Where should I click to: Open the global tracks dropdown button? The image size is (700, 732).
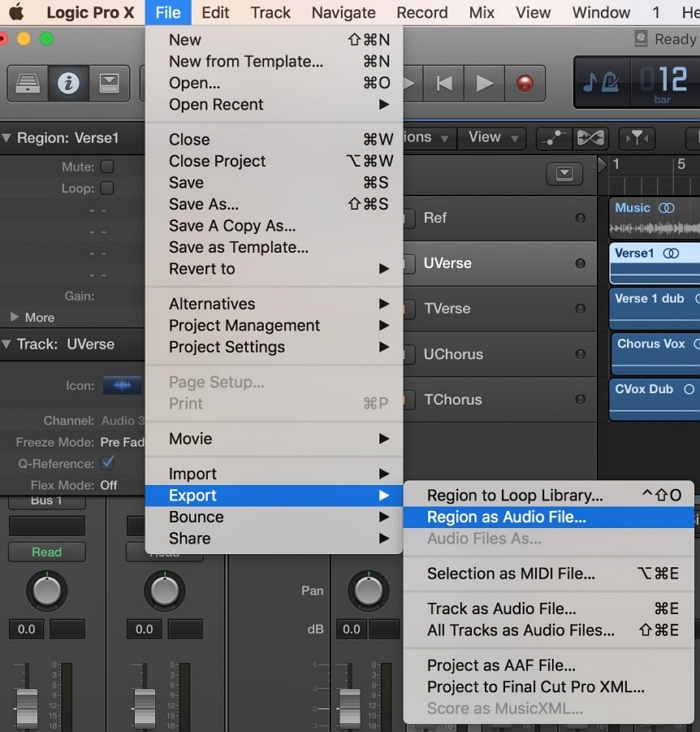[565, 174]
